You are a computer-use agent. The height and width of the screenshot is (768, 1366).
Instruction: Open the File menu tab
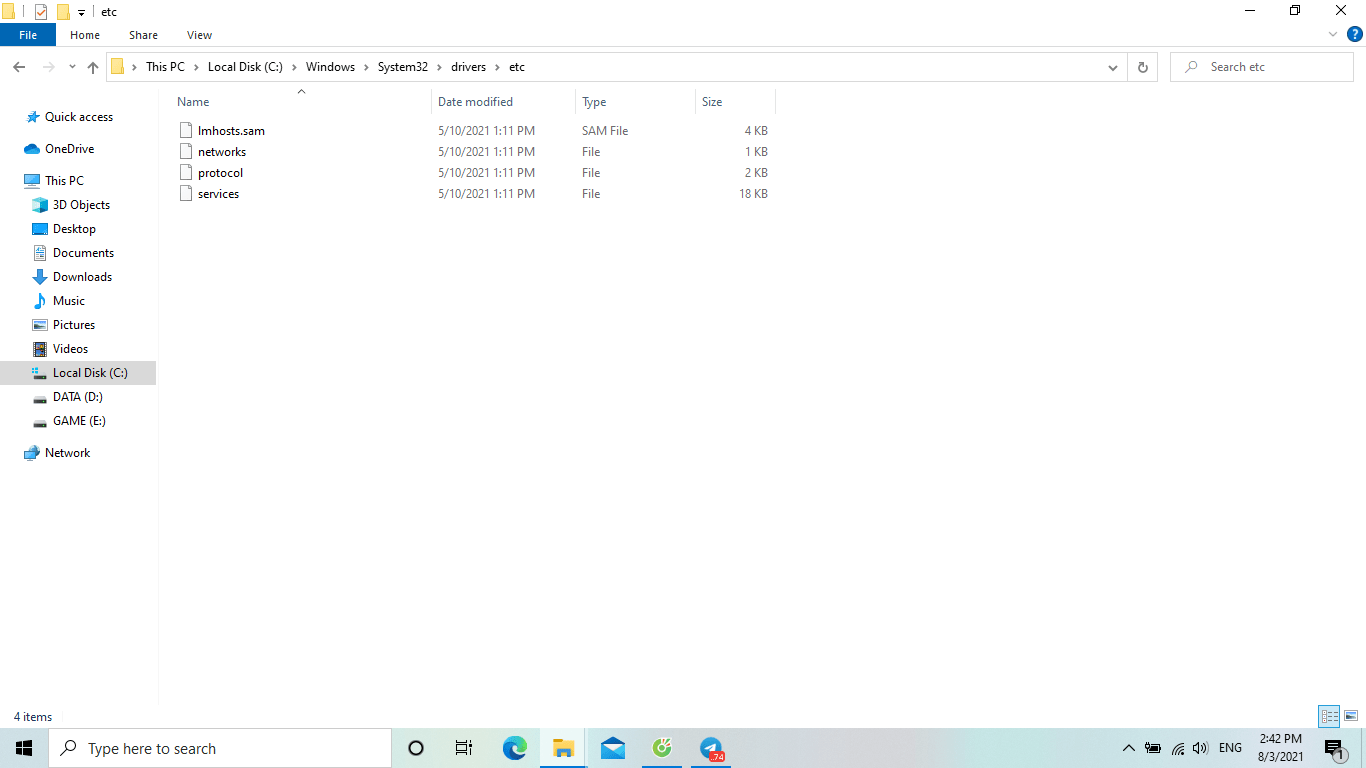tap(28, 35)
